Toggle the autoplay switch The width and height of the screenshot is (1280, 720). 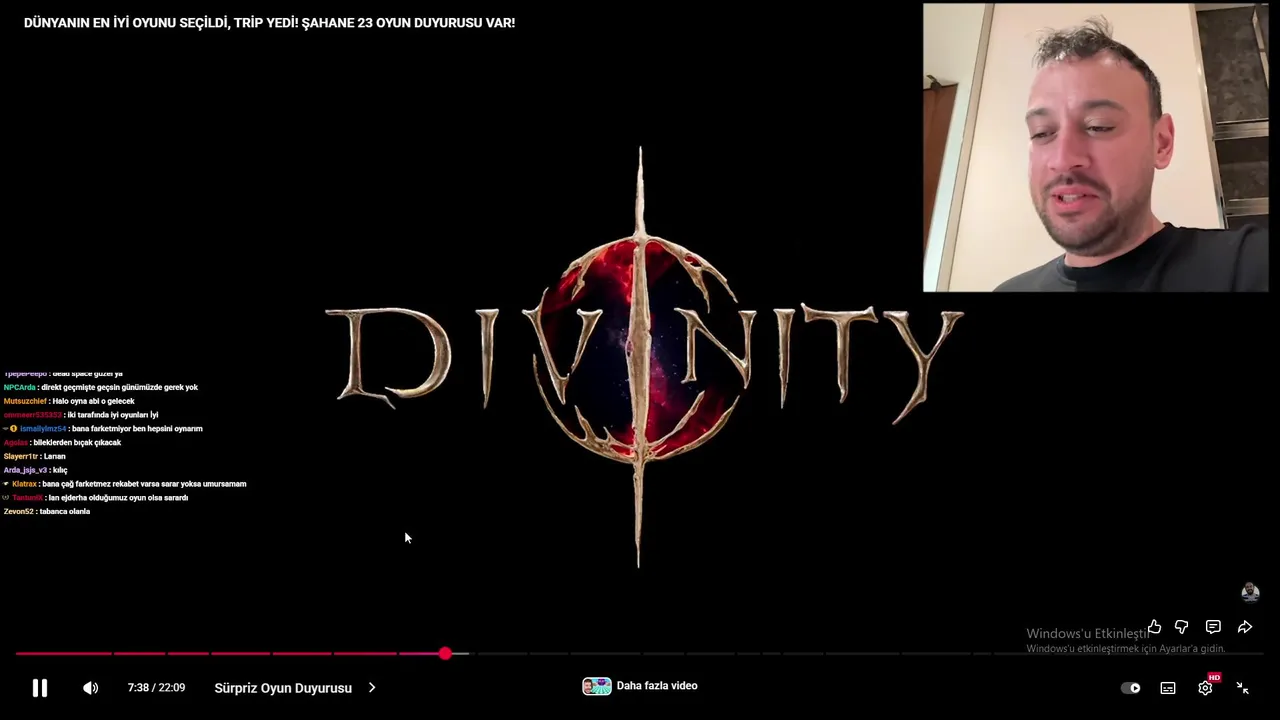click(x=1131, y=688)
